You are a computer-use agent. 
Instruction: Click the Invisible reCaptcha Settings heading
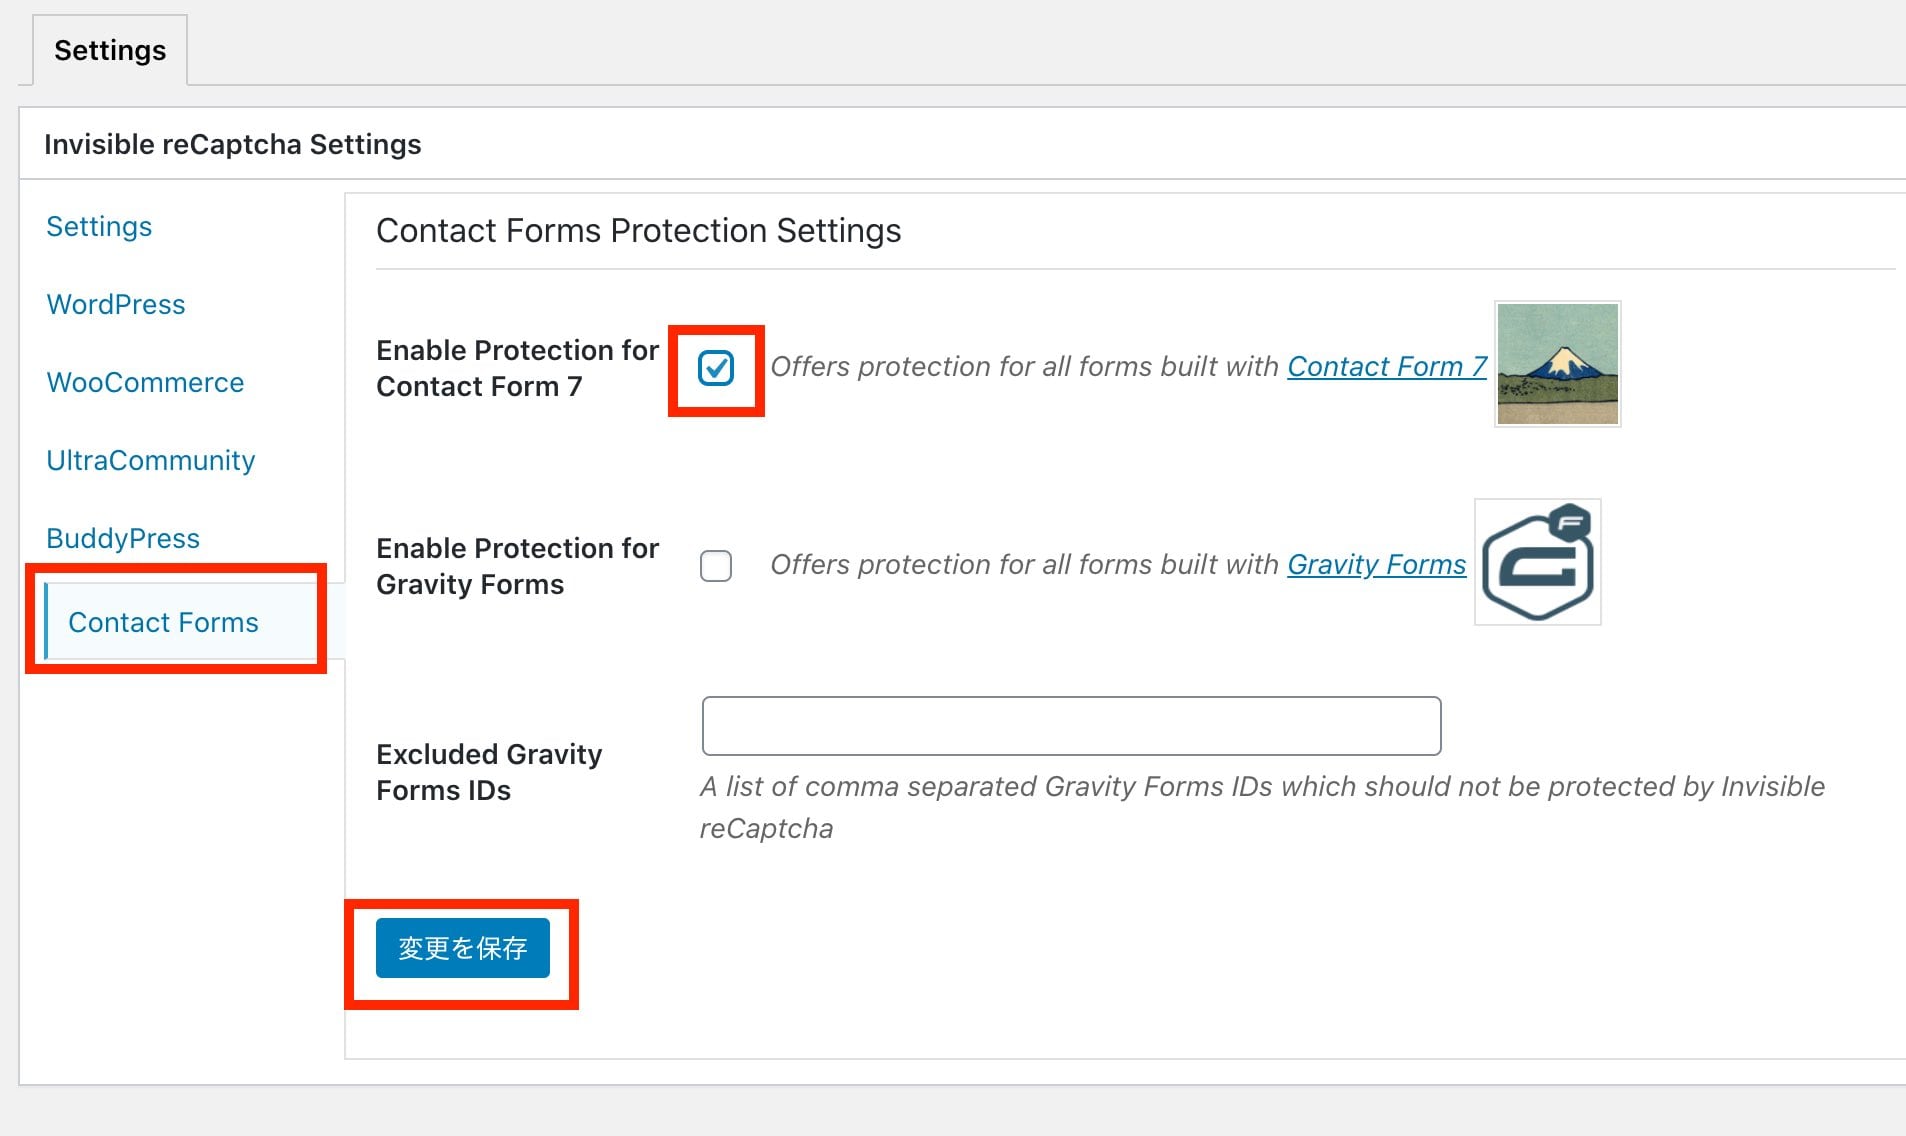[x=233, y=144]
